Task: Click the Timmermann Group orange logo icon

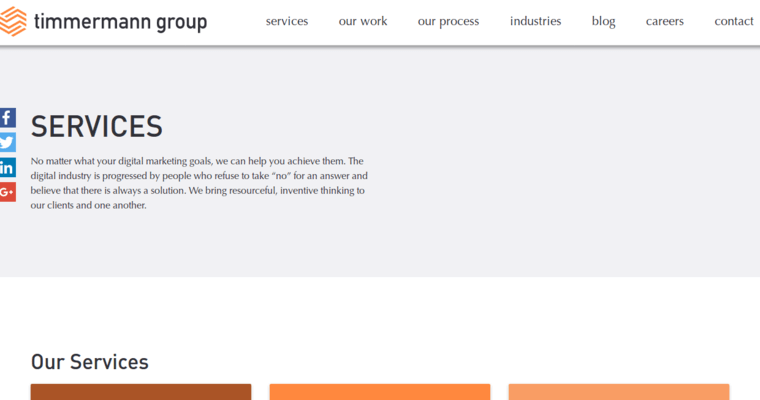Action: (13, 21)
